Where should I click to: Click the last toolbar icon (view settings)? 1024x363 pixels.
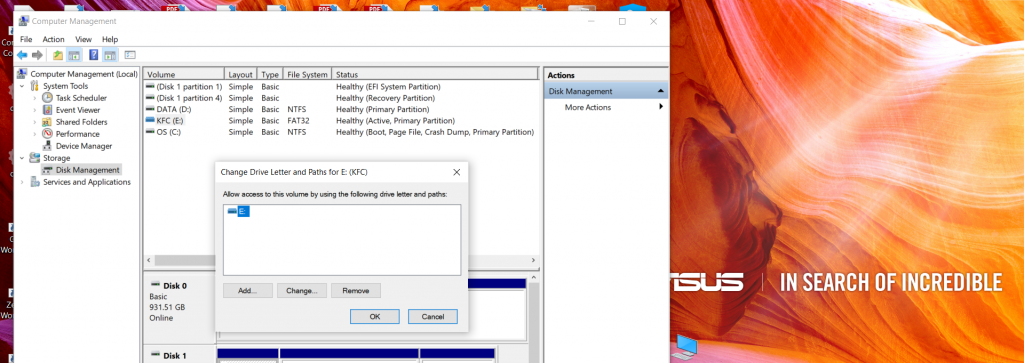click(129, 55)
